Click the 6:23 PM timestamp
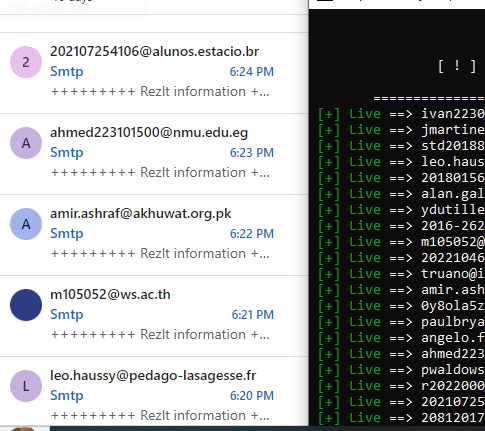The width and height of the screenshot is (485, 431). coord(252,153)
